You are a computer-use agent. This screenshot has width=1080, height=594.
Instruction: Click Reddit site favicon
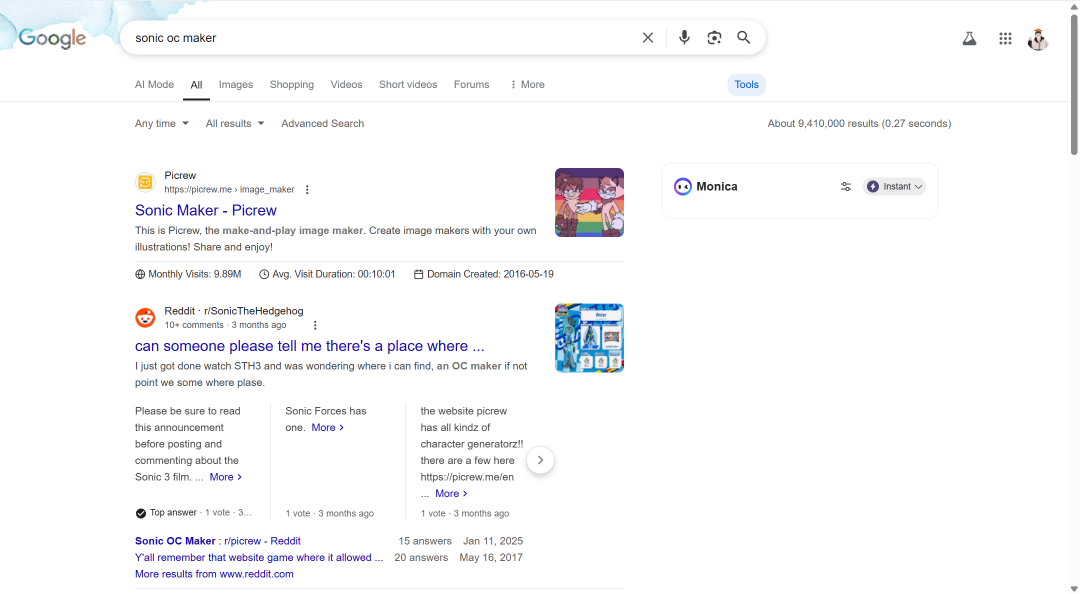point(145,318)
